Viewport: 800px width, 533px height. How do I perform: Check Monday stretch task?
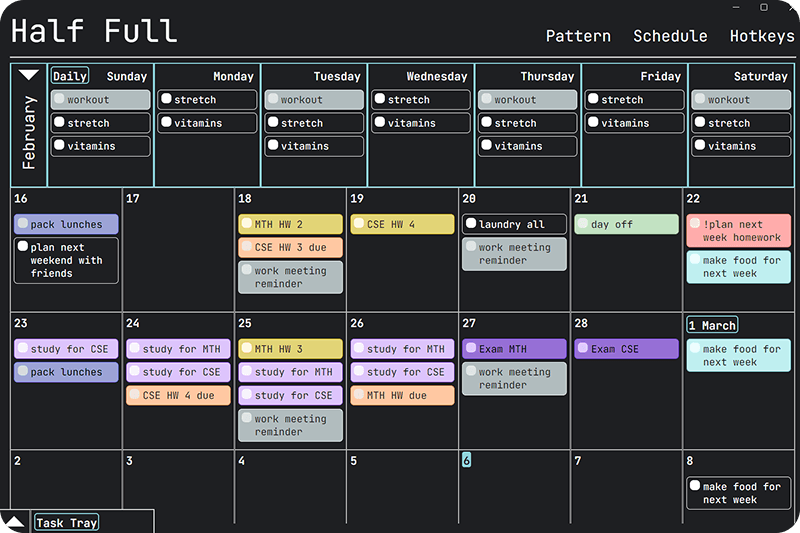click(166, 98)
